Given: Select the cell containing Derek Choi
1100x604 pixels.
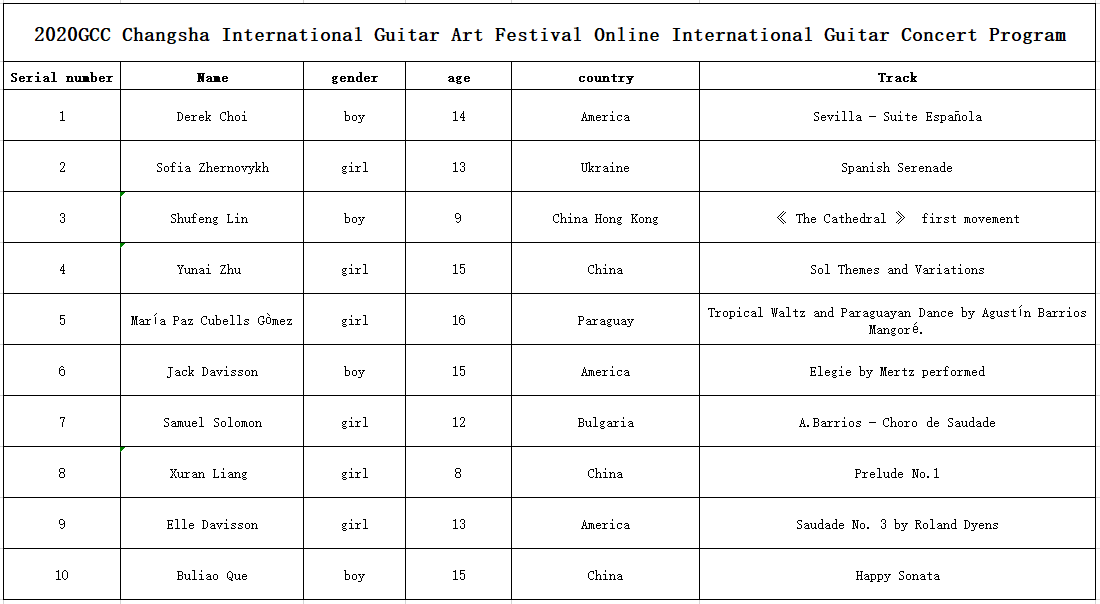Looking at the screenshot, I should tap(212, 116).
